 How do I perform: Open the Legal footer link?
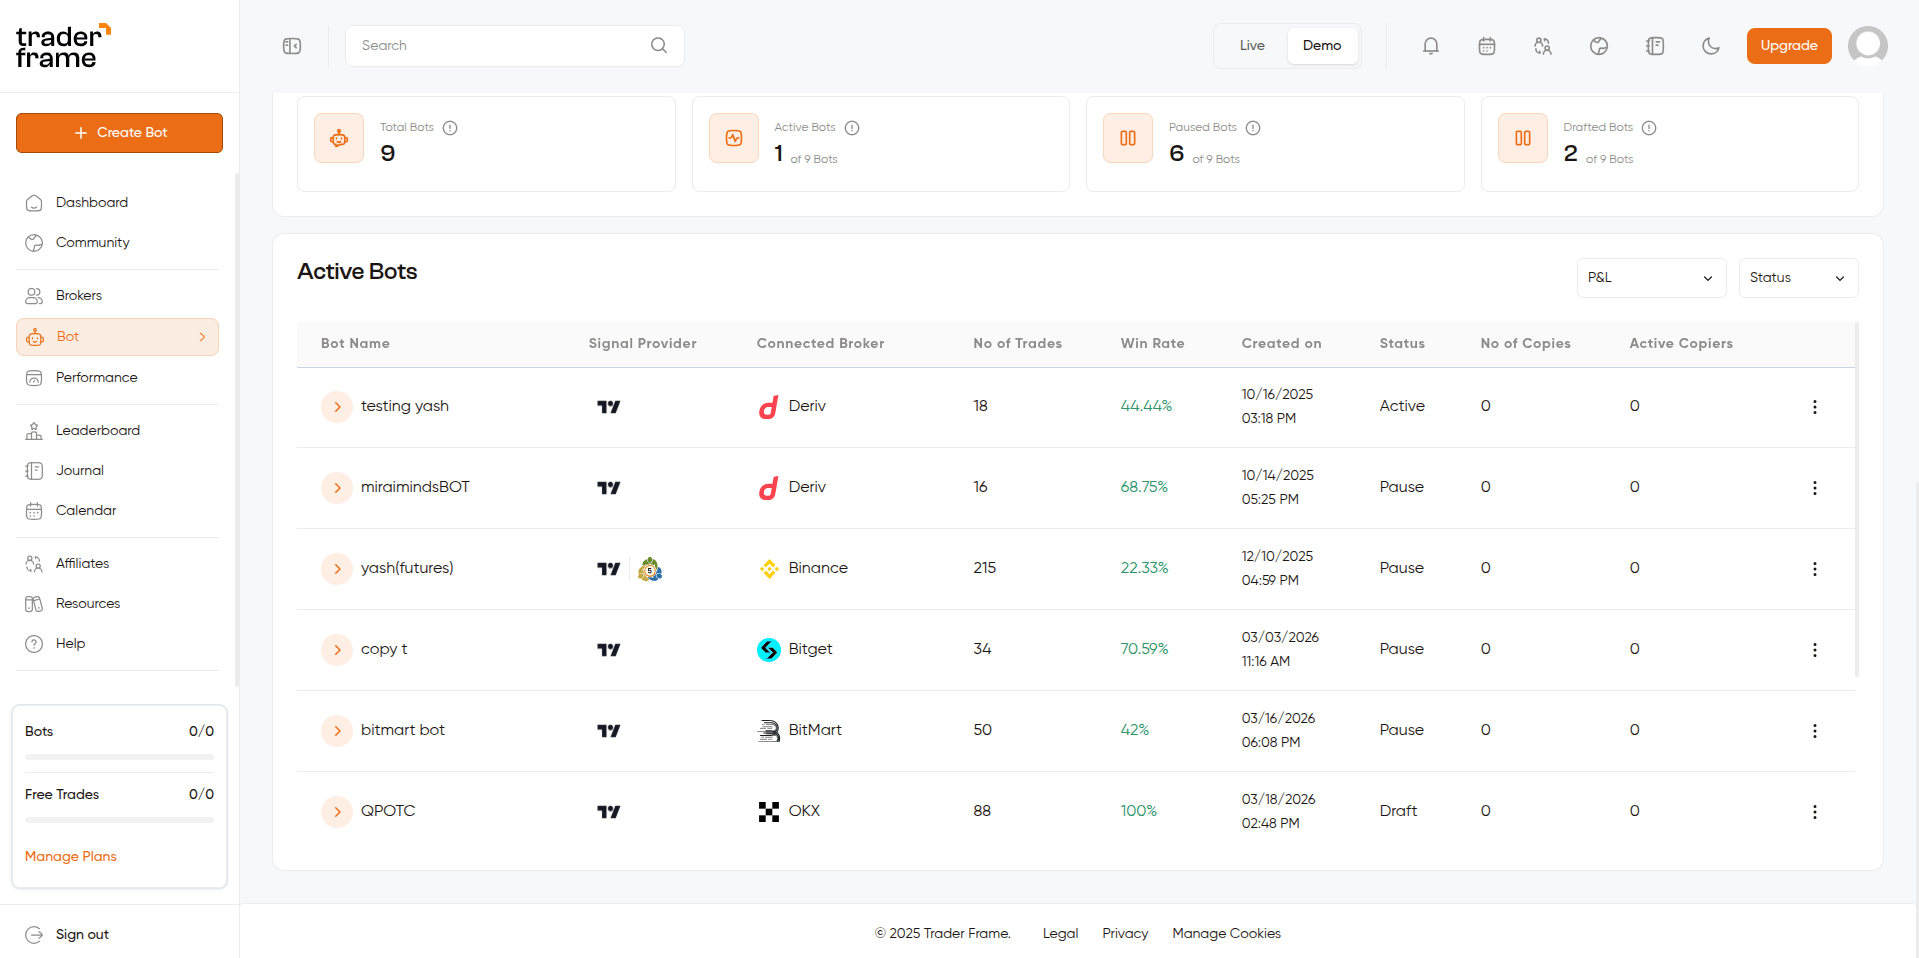click(1060, 933)
